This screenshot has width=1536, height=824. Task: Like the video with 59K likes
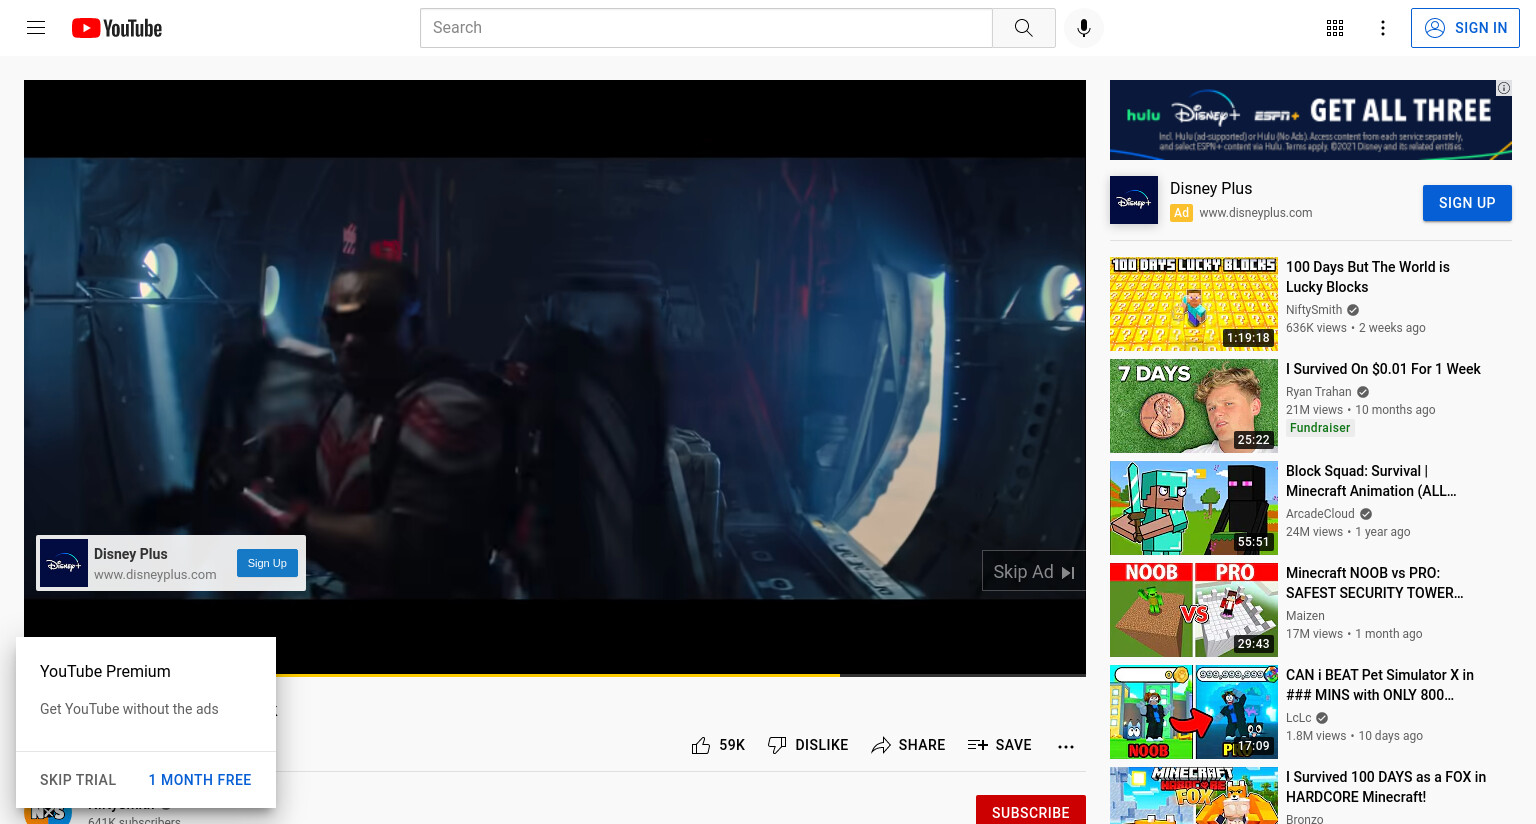coord(718,745)
